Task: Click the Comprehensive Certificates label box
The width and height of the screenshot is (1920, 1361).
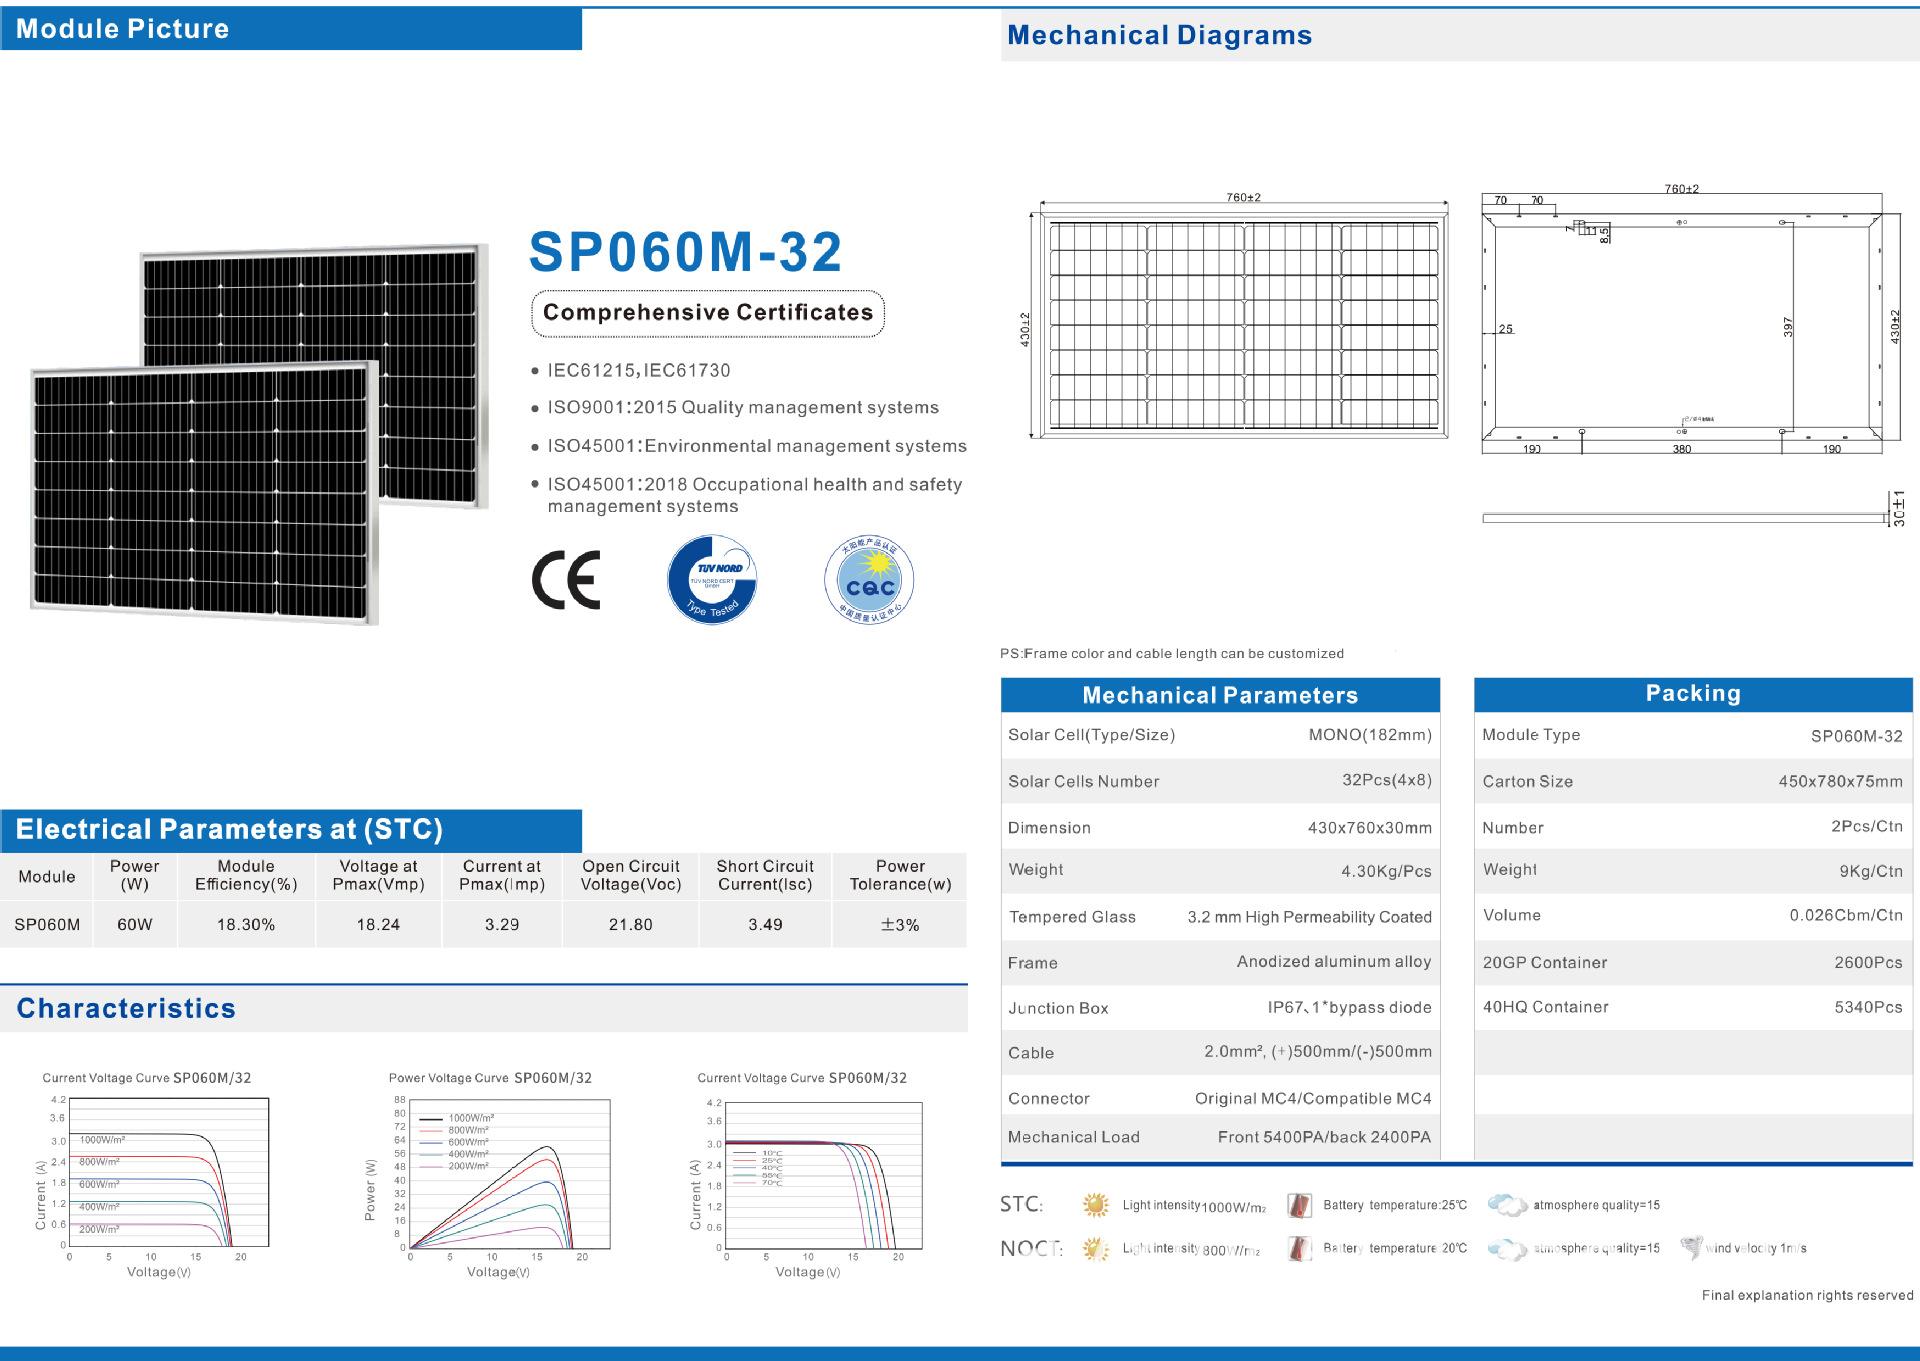Action: [708, 313]
